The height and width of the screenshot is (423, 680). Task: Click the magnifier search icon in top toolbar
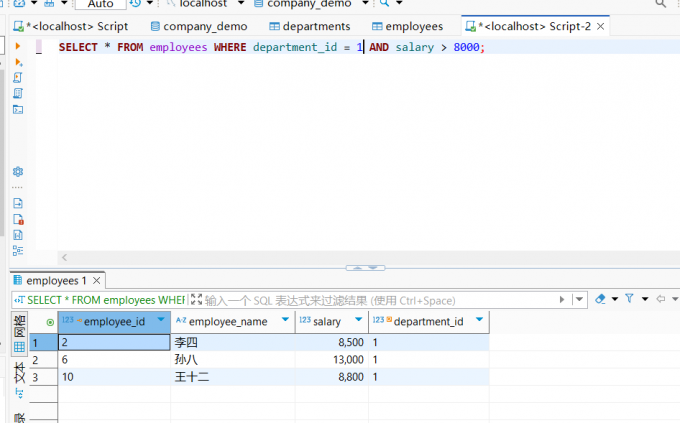tap(384, 3)
